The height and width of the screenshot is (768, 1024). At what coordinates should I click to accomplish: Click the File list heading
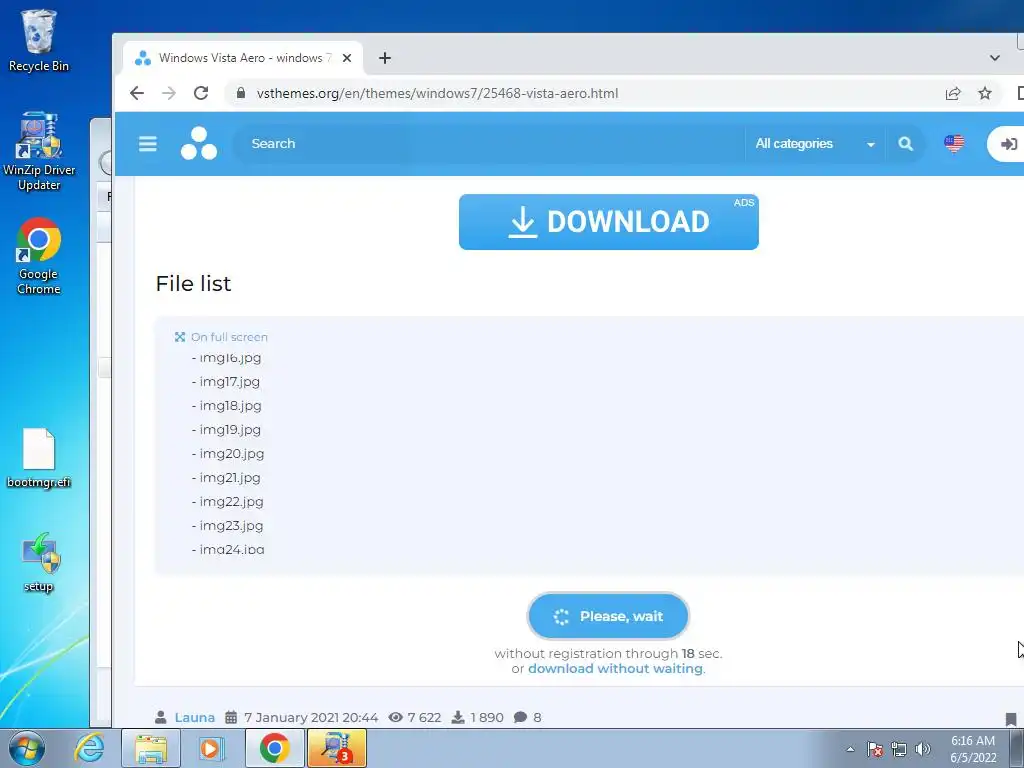click(x=193, y=283)
